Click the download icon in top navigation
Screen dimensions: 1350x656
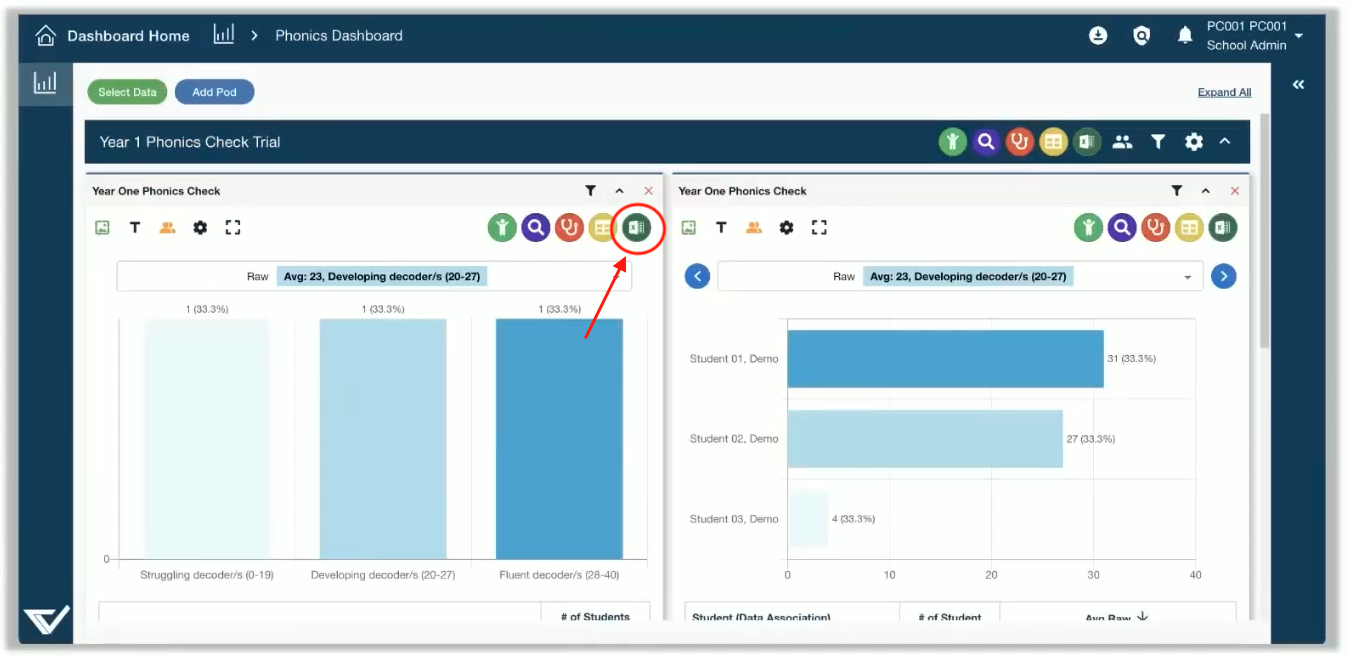pyautogui.click(x=1098, y=36)
